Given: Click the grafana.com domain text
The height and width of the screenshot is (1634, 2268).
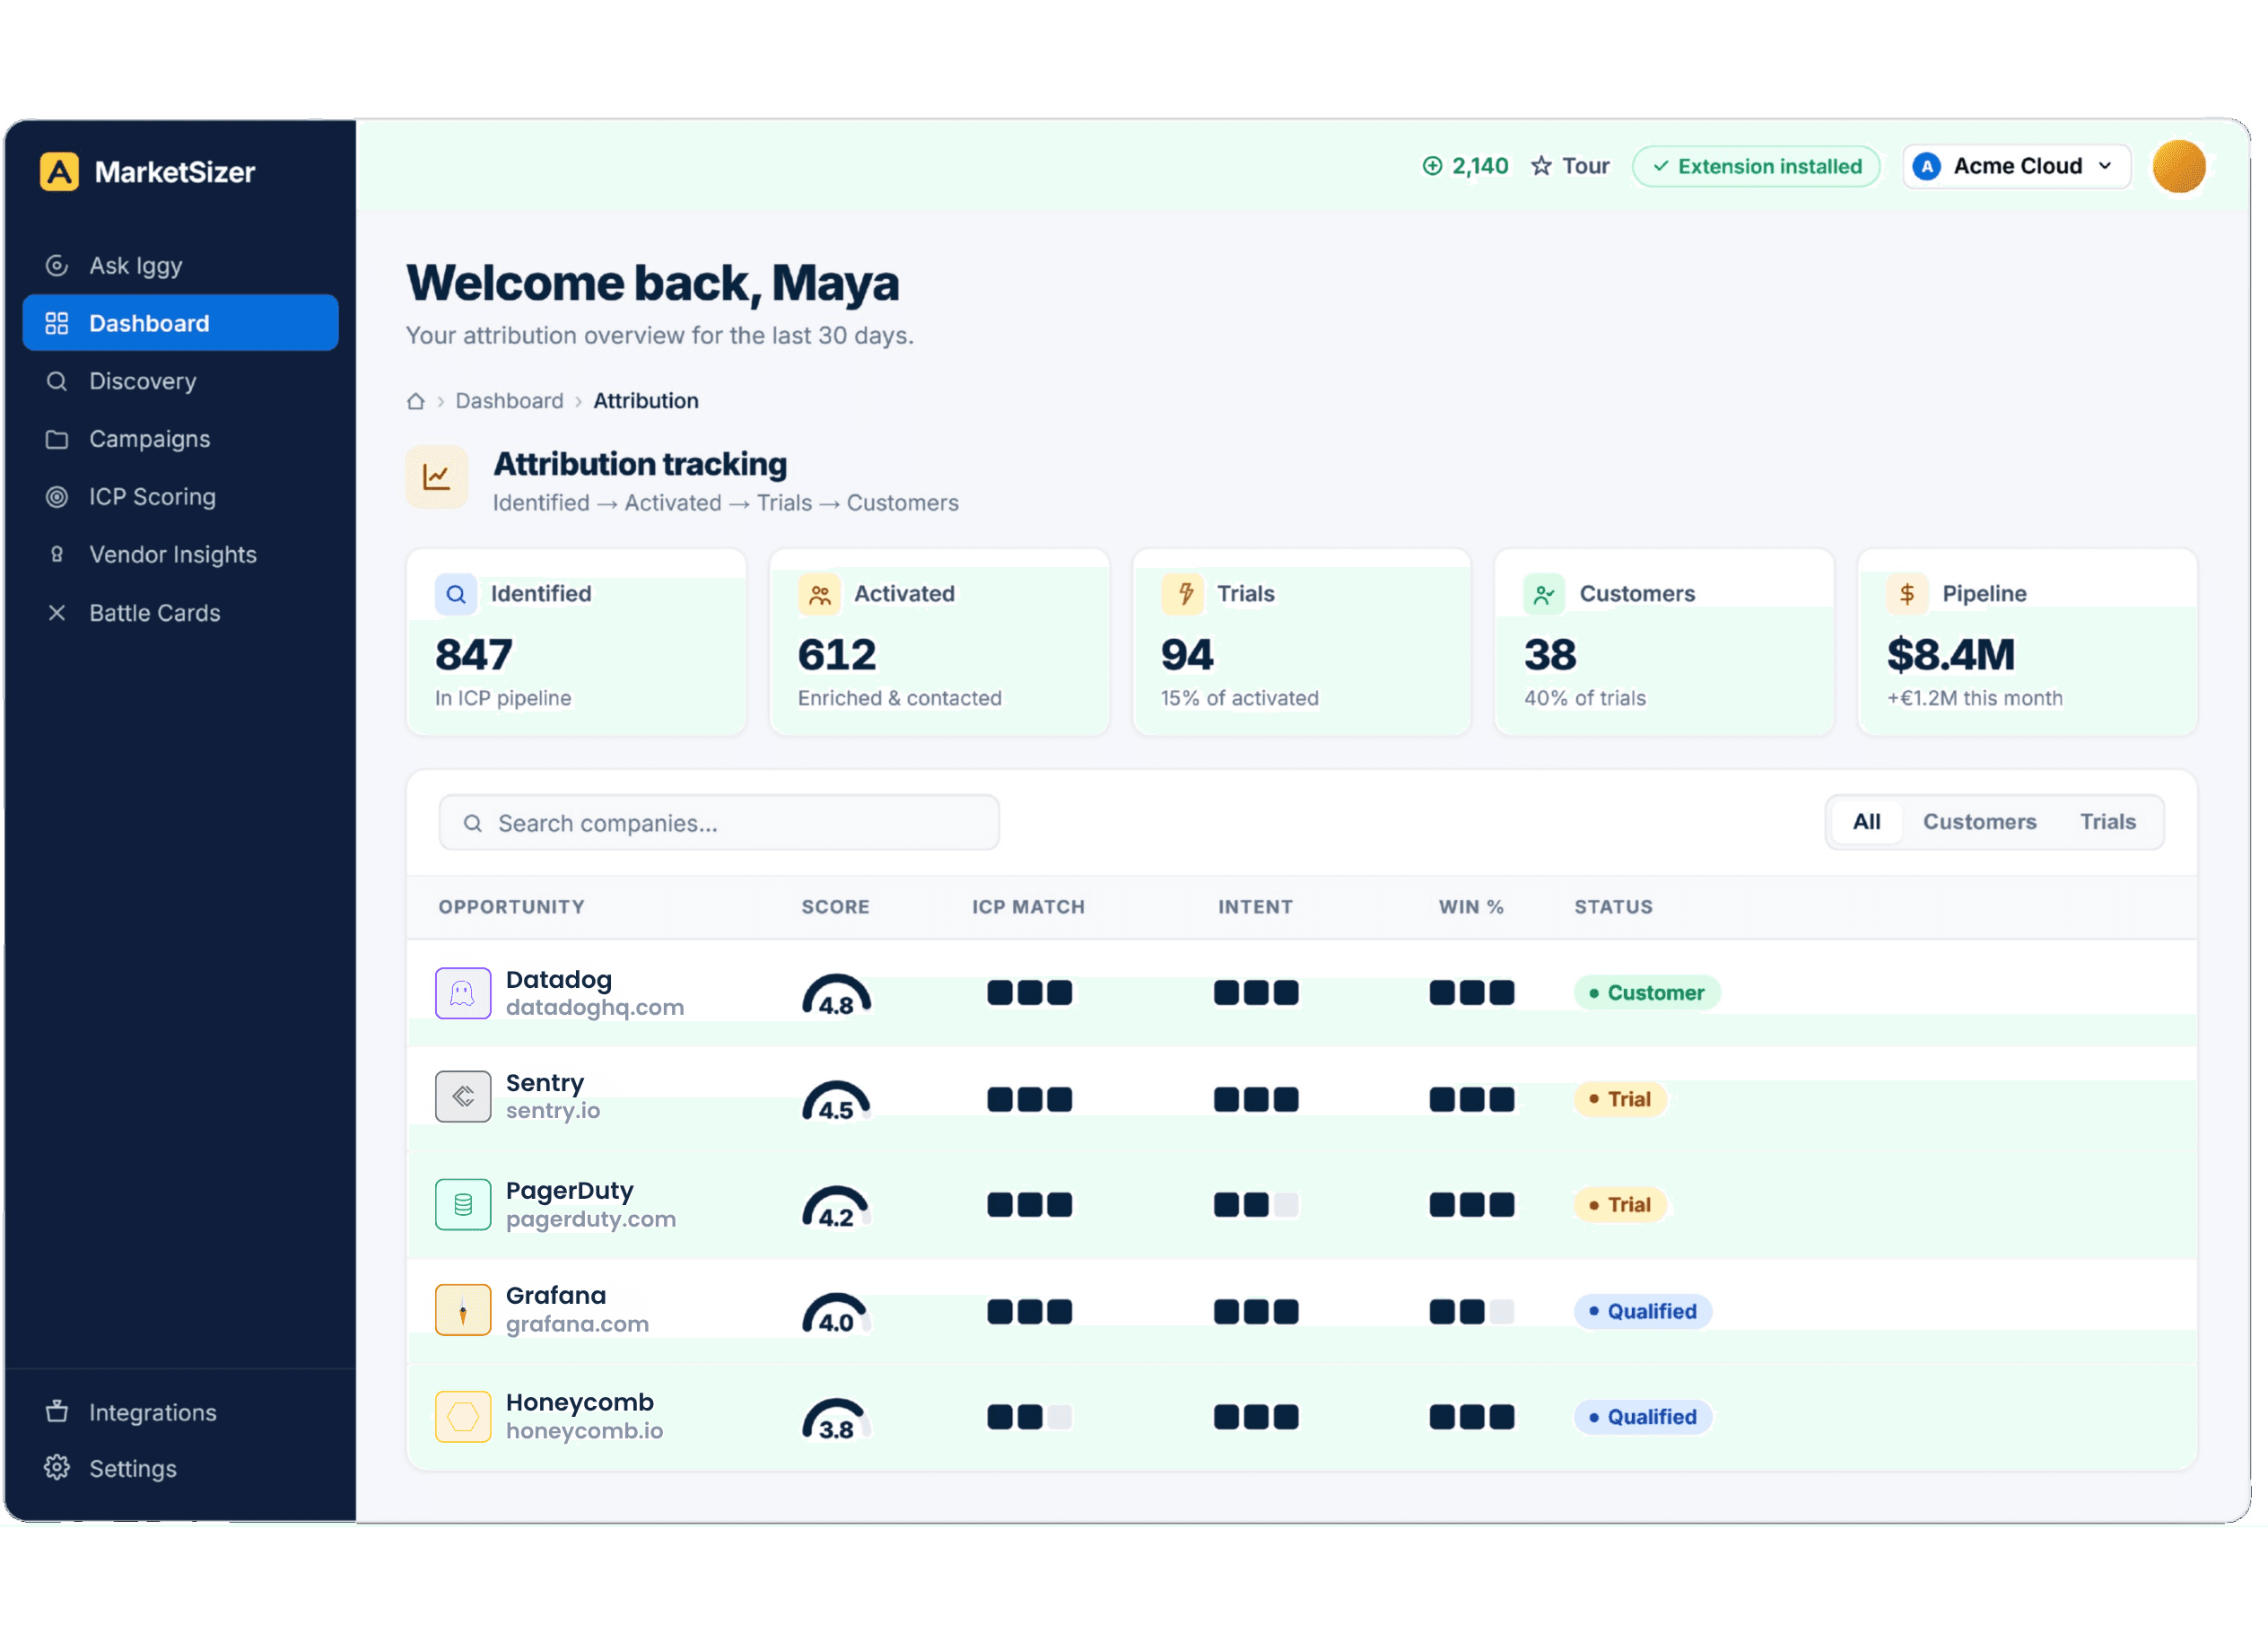Looking at the screenshot, I should pos(578,1324).
